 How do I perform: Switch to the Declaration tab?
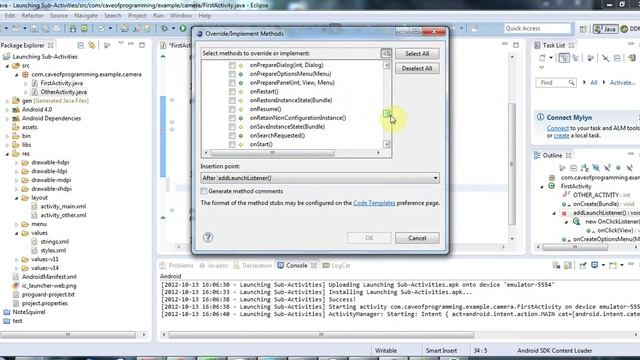pos(253,265)
